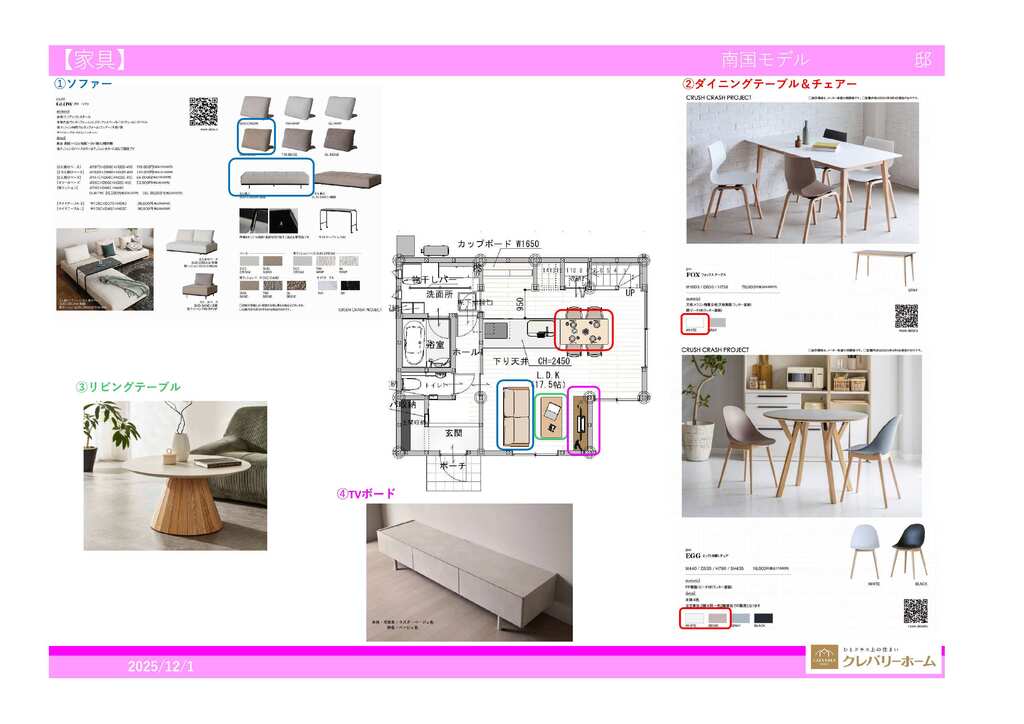Image resolution: width=1024 pixels, height=724 pixels.
Task: Click the red-outlined WHITE swatch under FOX table
Action: point(694,323)
